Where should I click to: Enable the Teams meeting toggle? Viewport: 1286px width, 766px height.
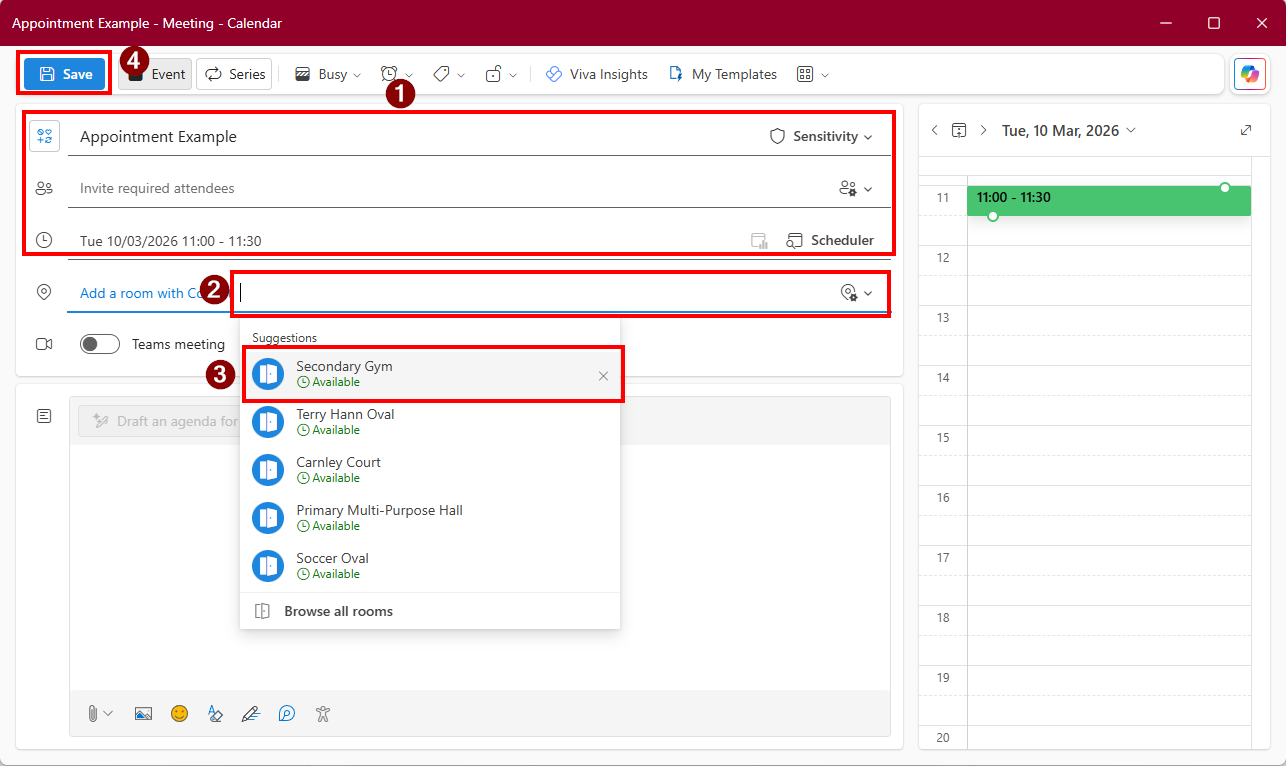[x=100, y=344]
